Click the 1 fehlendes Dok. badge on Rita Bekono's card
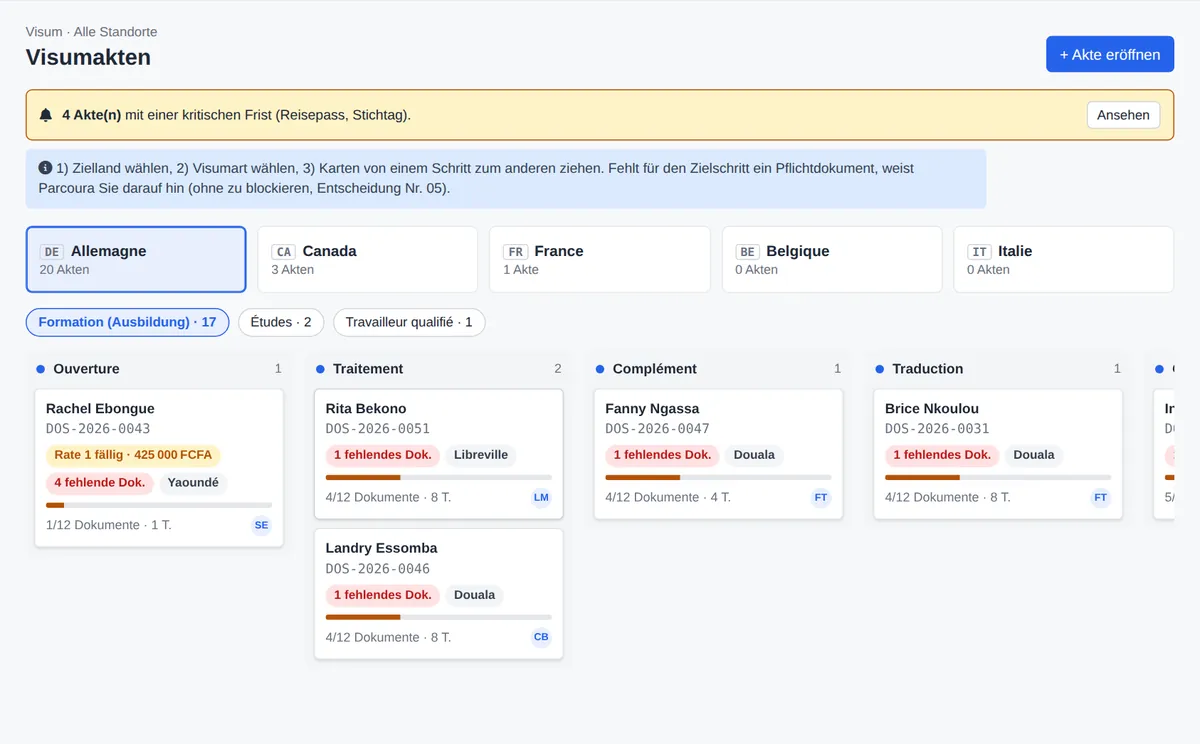 pyautogui.click(x=382, y=455)
